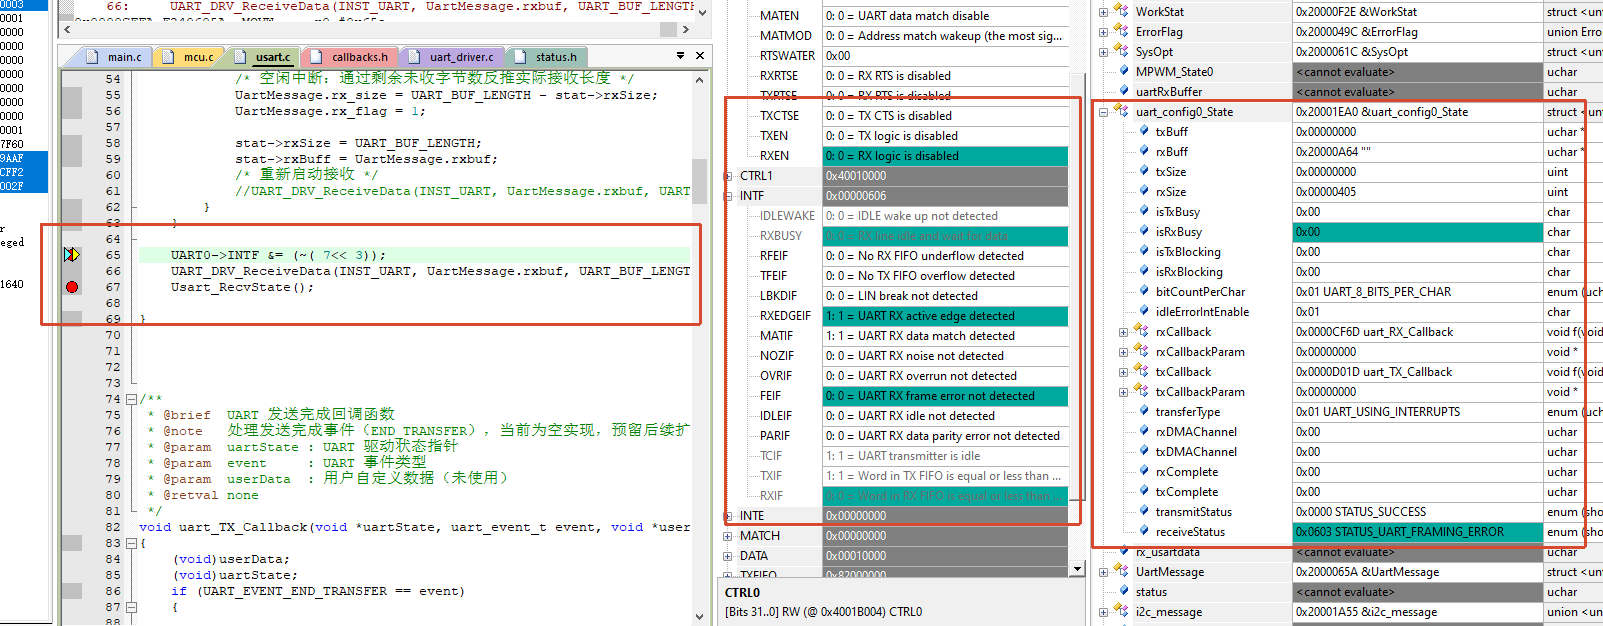The width and height of the screenshot is (1603, 626).
Task: Select the RXEDGEIF active edge detected field
Action: tap(945, 316)
